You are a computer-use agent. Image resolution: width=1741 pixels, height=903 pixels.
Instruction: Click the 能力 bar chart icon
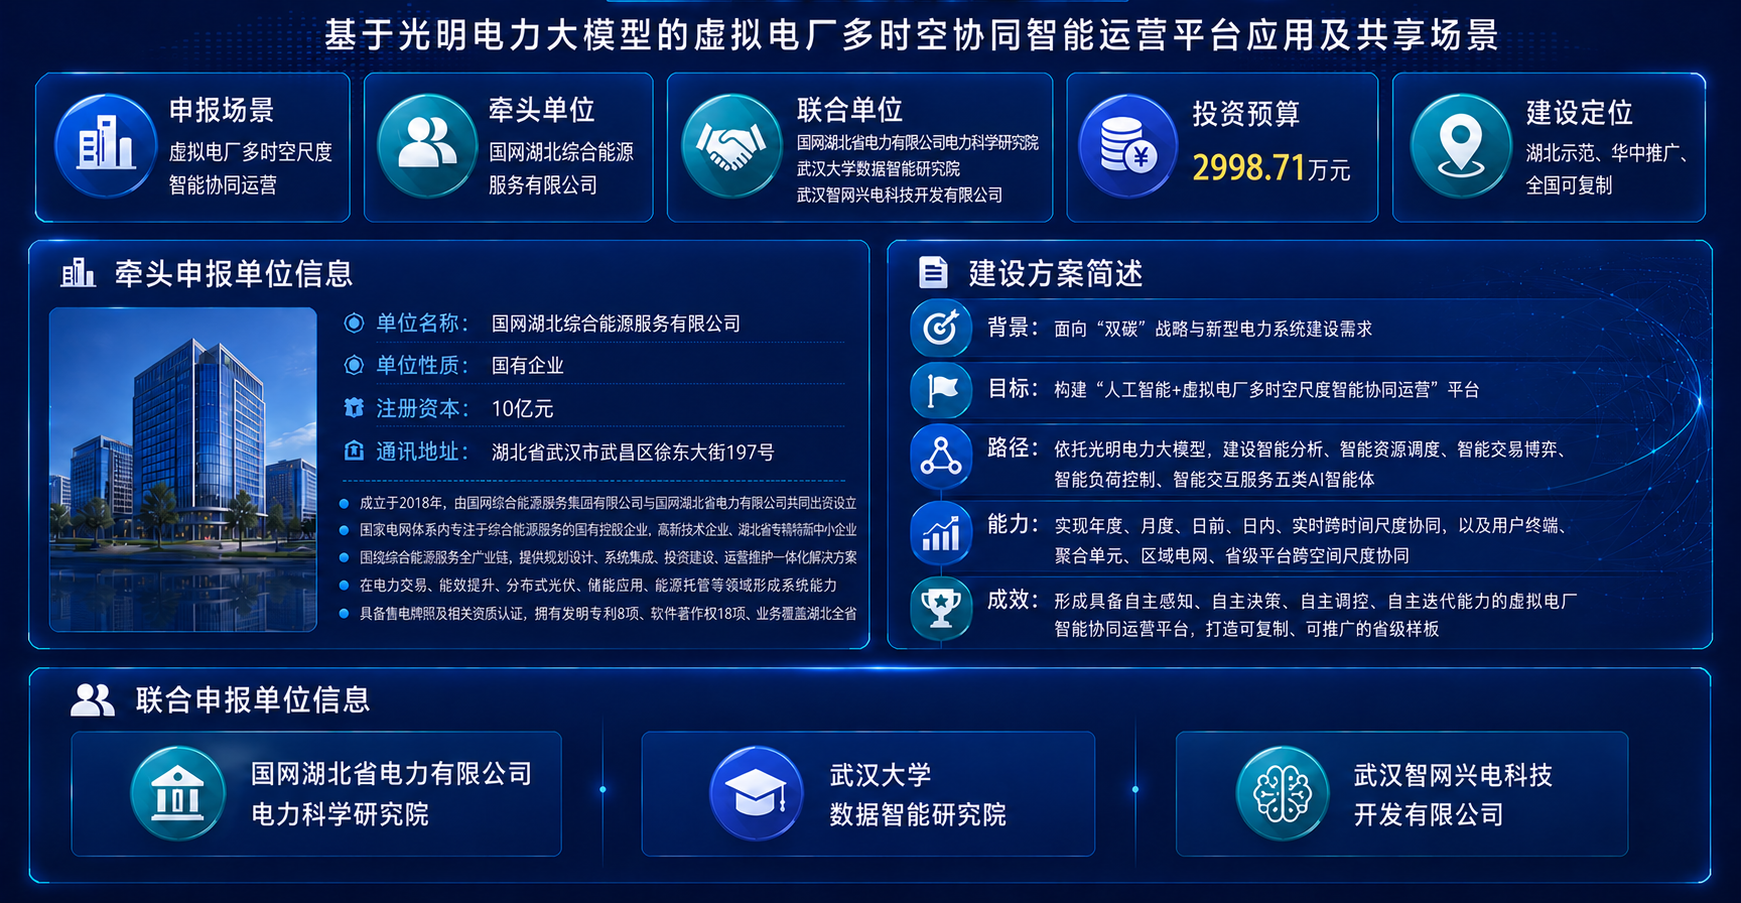tap(941, 533)
